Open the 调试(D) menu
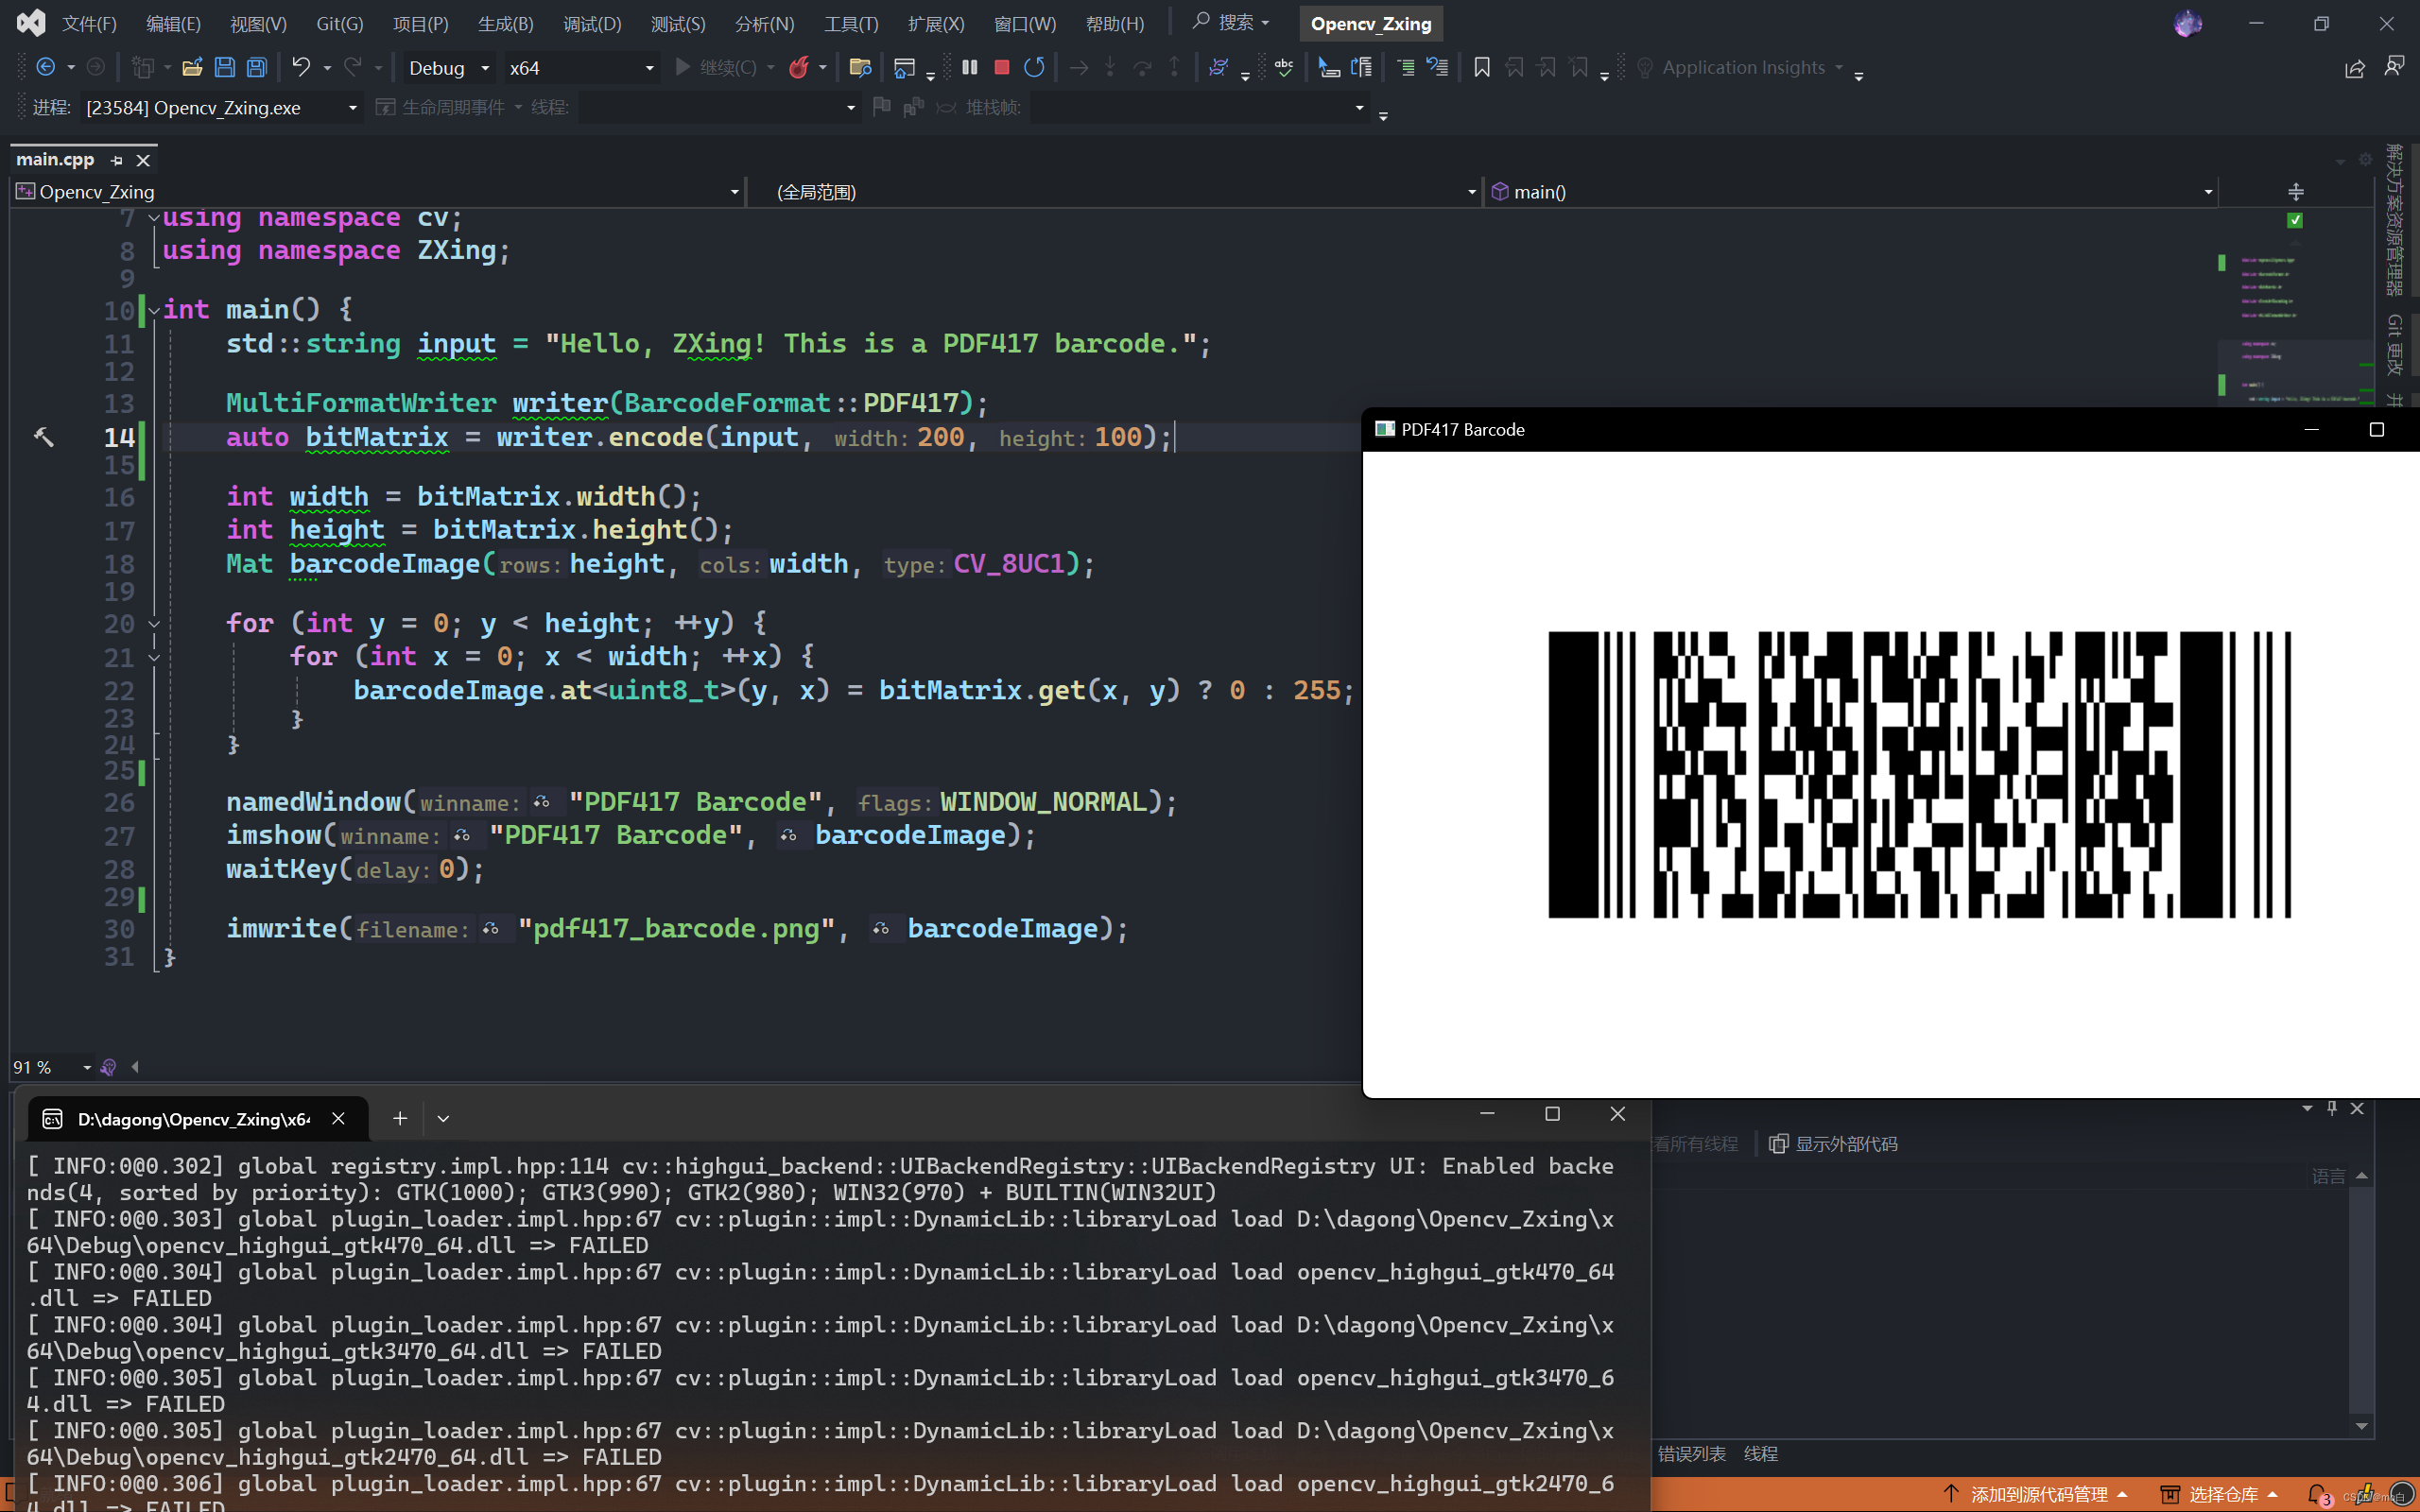This screenshot has width=2420, height=1512. 592,23
